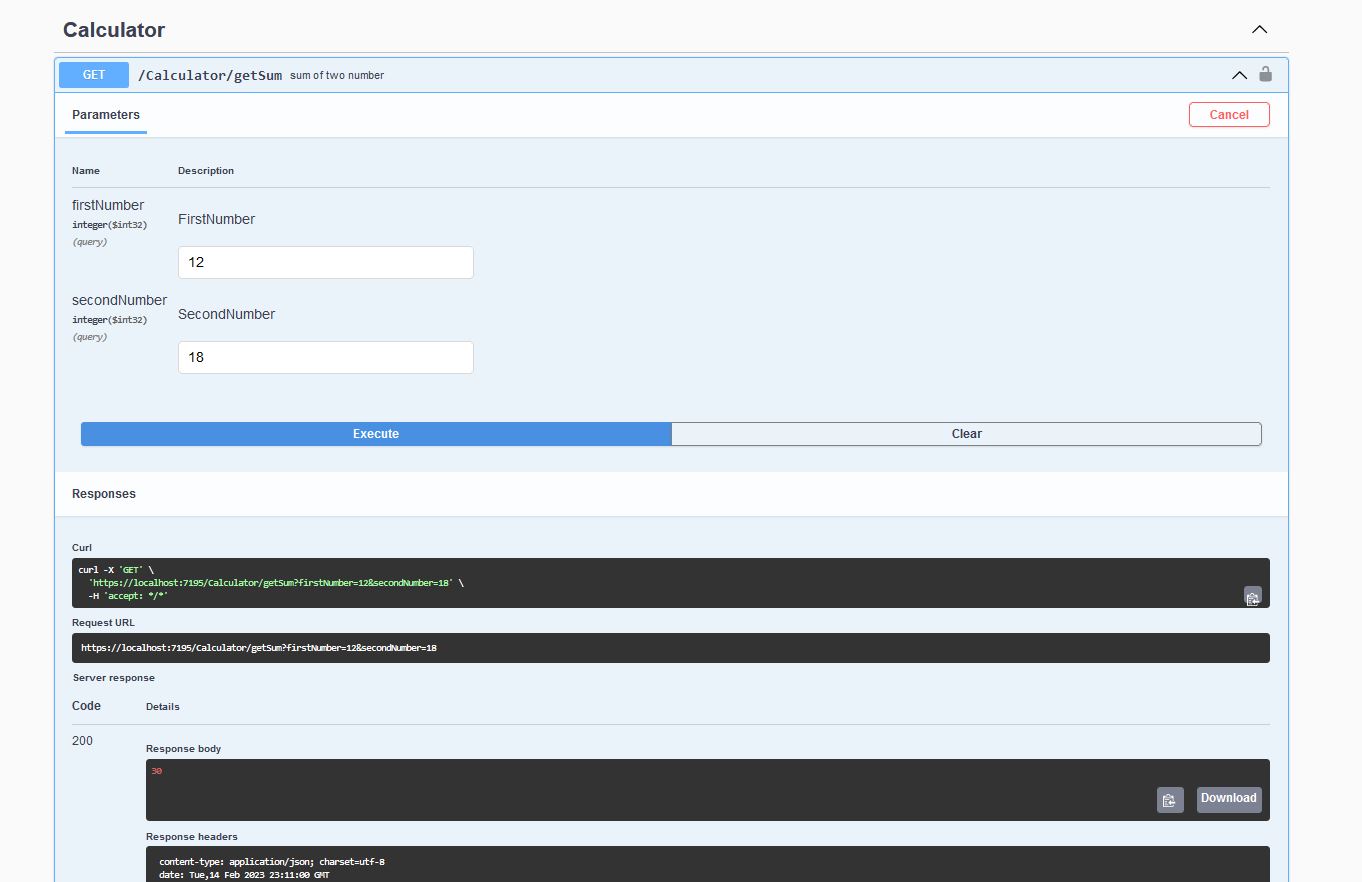
Task: Click the secondNumber input containing 18
Action: pos(325,357)
